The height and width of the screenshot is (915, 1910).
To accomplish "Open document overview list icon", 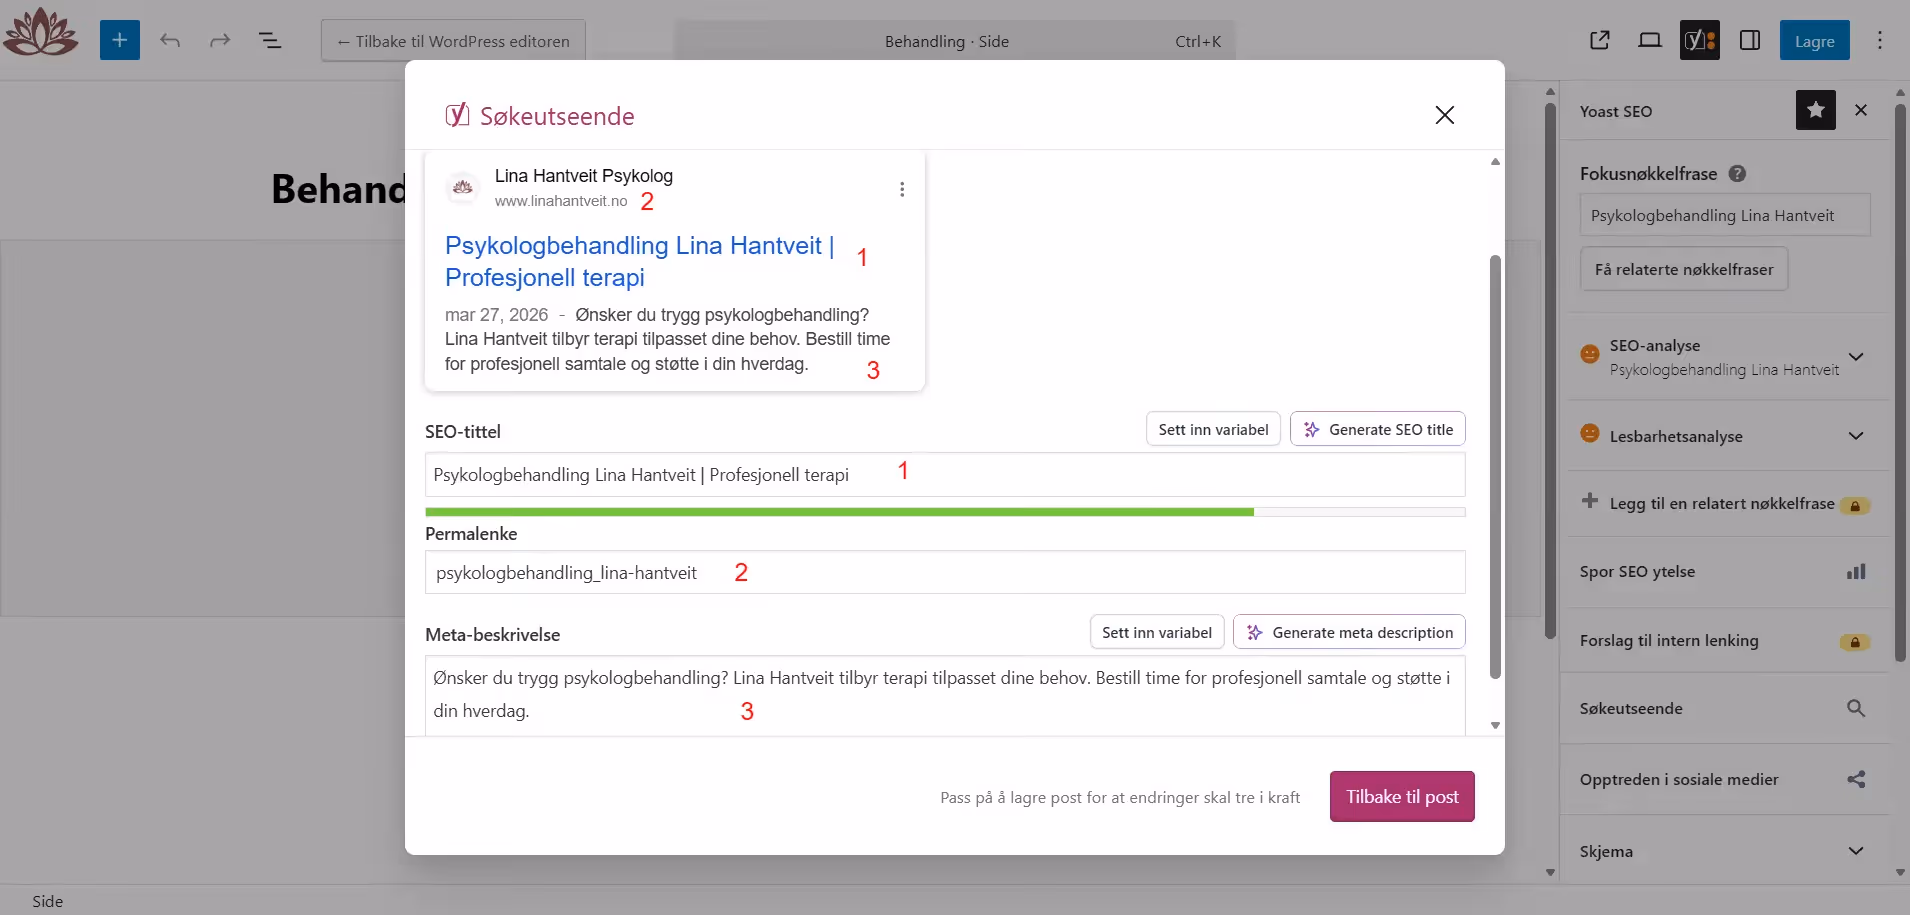I will [270, 40].
